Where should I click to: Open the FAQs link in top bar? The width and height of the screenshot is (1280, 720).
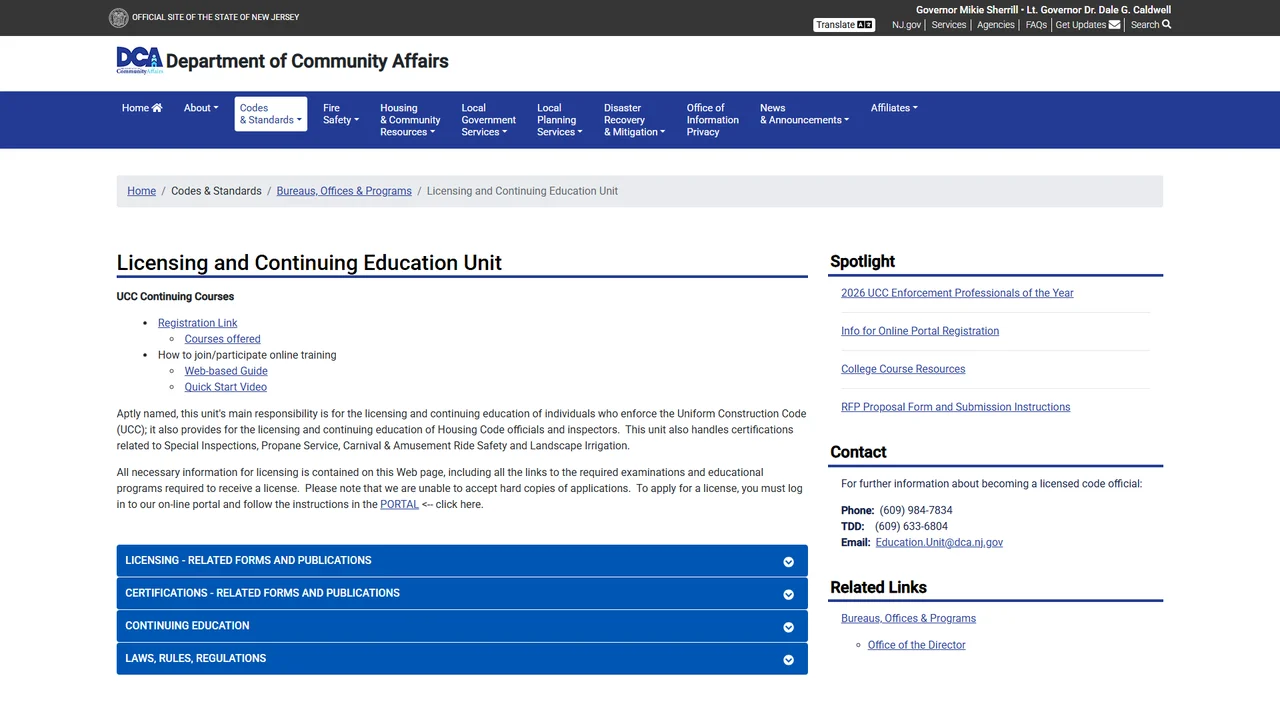coord(1036,25)
